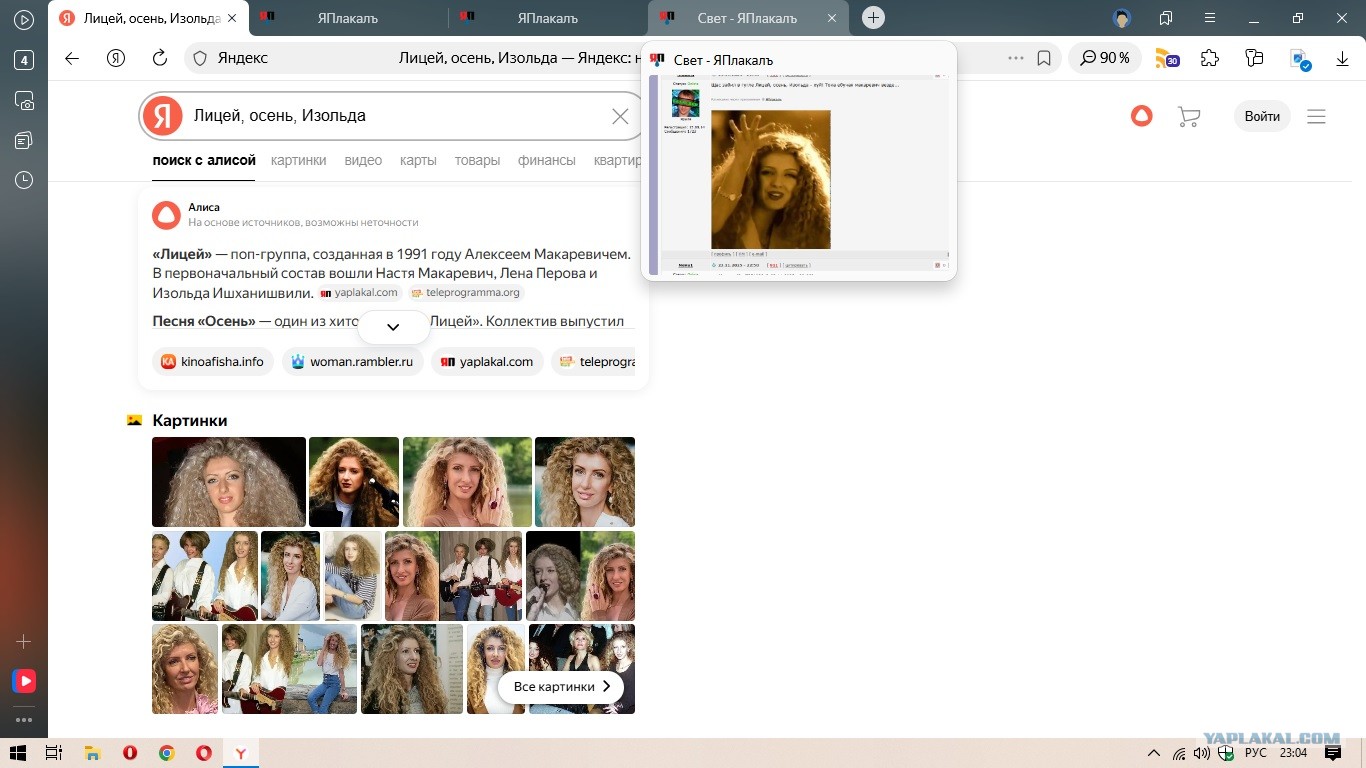Open the woman.rambler.ru source chip
Viewport: 1366px width, 768px height.
click(x=352, y=361)
